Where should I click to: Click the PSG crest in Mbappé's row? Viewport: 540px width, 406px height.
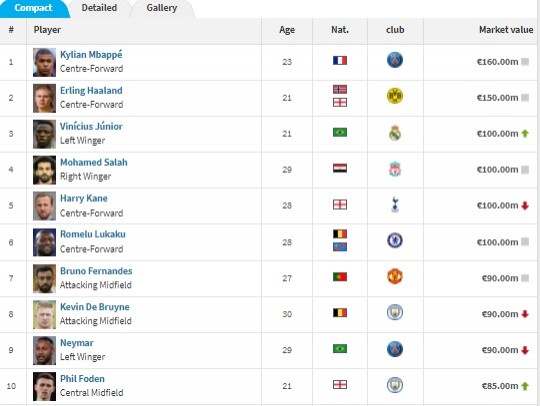(x=395, y=60)
